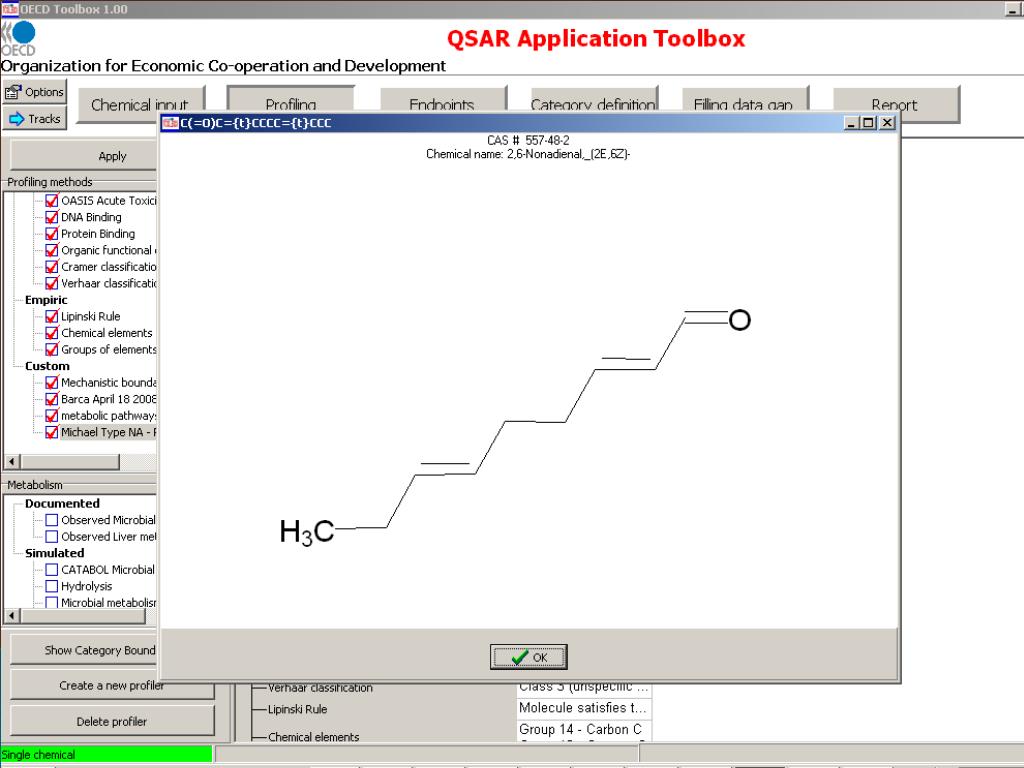Click the structure dialog's title bar icon

(170, 123)
